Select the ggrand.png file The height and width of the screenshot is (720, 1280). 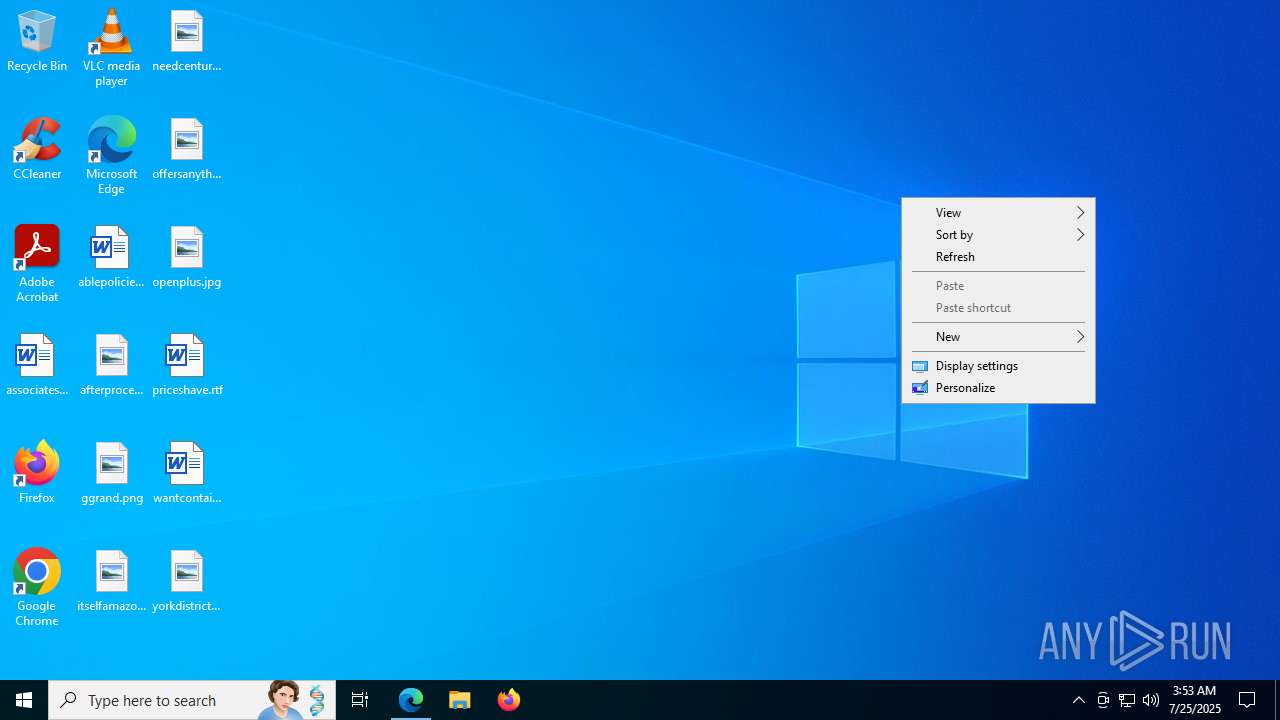pos(111,474)
